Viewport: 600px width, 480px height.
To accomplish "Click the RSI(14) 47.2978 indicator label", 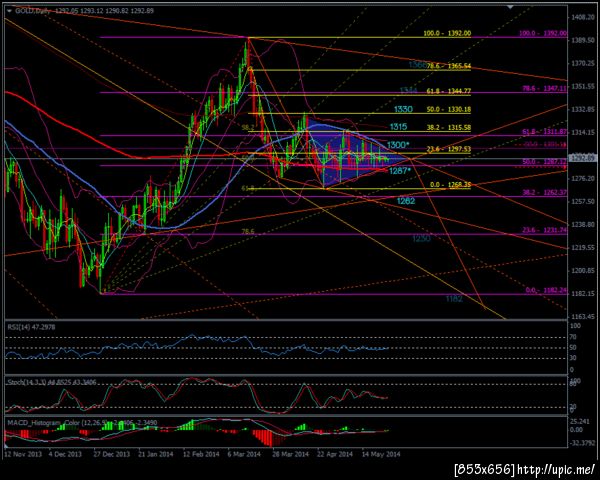I will (x=31, y=327).
